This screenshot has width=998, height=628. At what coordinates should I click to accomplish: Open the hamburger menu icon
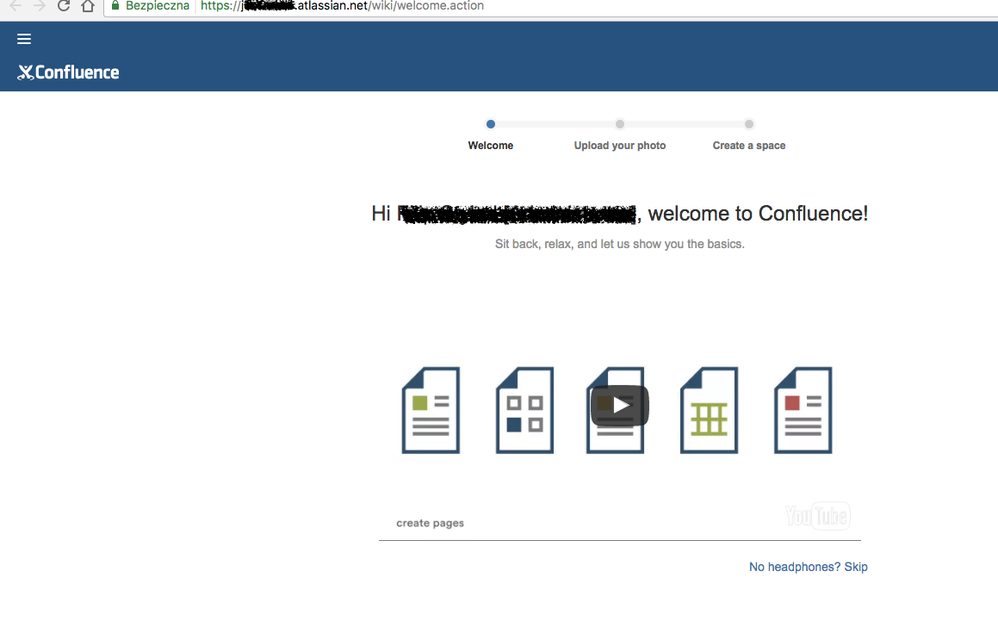pos(24,39)
